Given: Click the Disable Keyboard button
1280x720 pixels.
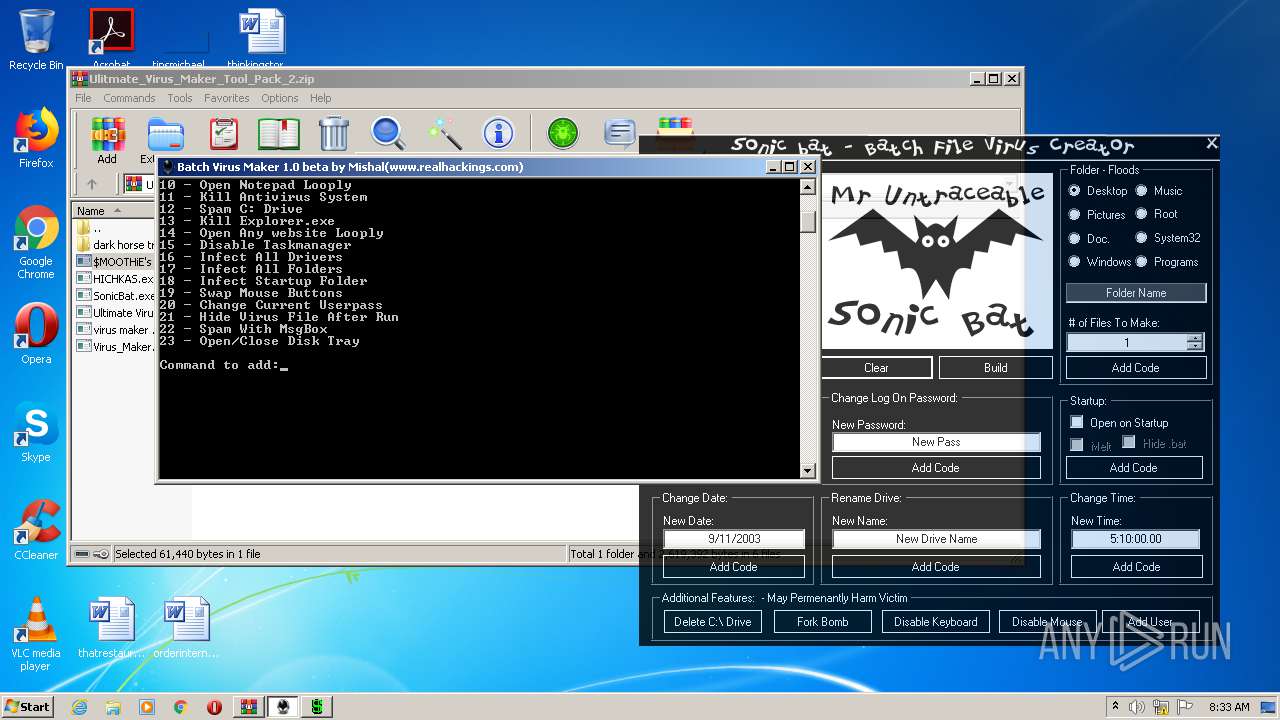Looking at the screenshot, I should (x=936, y=621).
